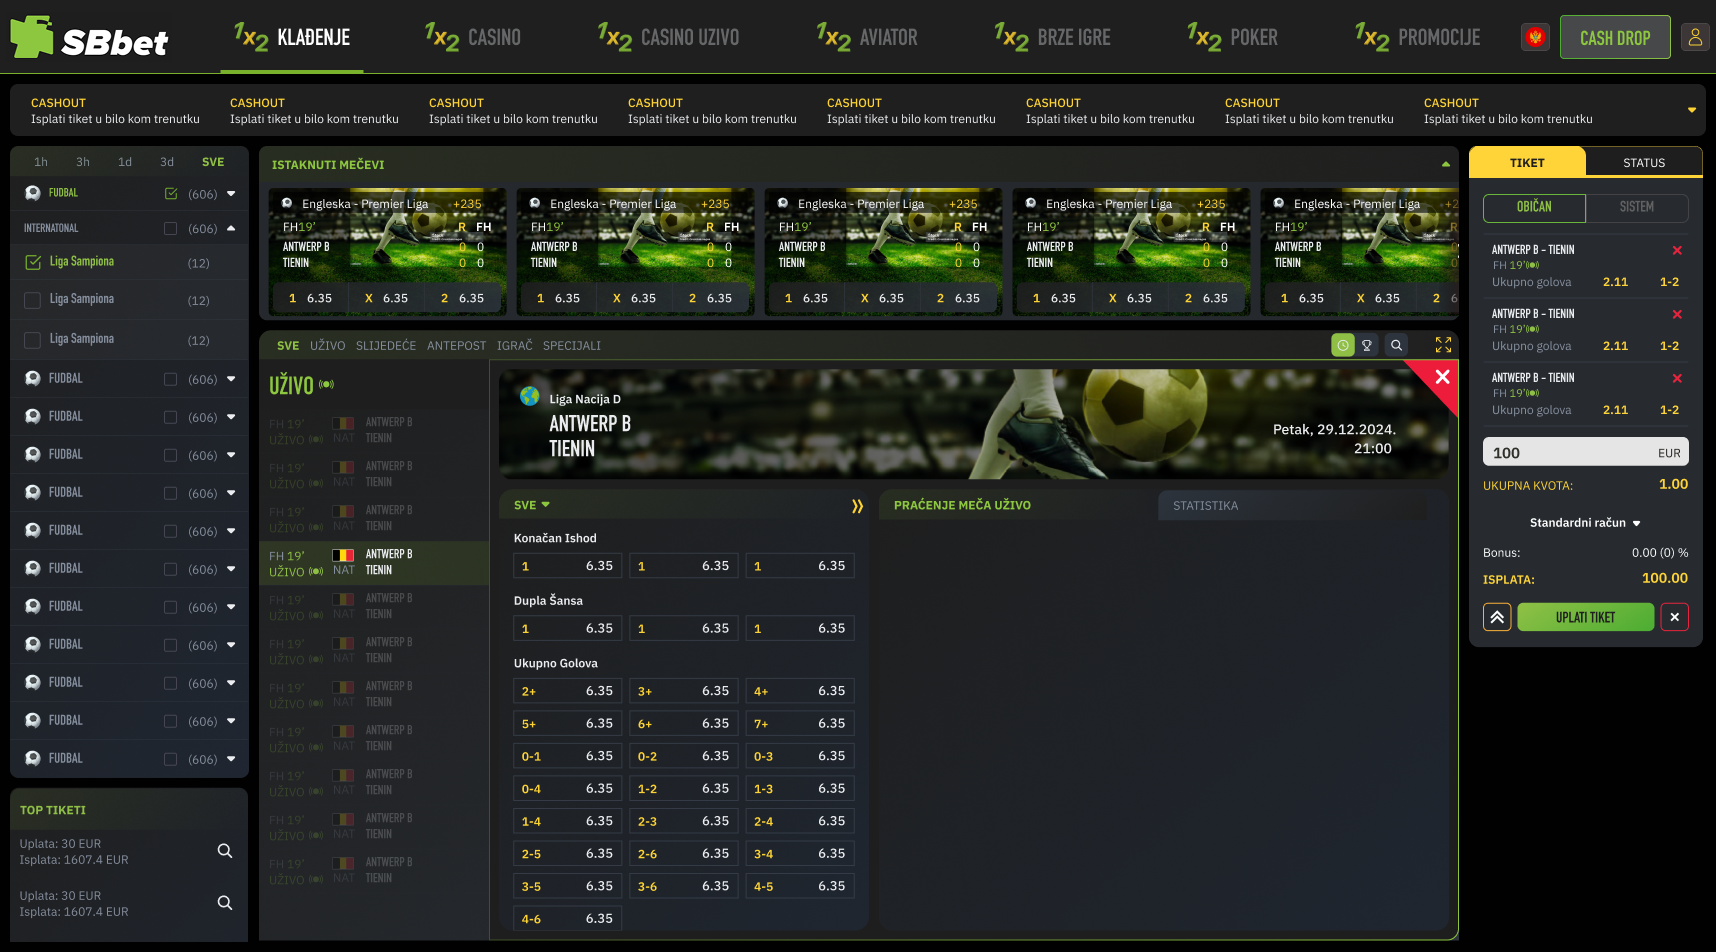Close the Antwerp B match detail panel
Image resolution: width=1716 pixels, height=952 pixels.
pyautogui.click(x=1441, y=377)
